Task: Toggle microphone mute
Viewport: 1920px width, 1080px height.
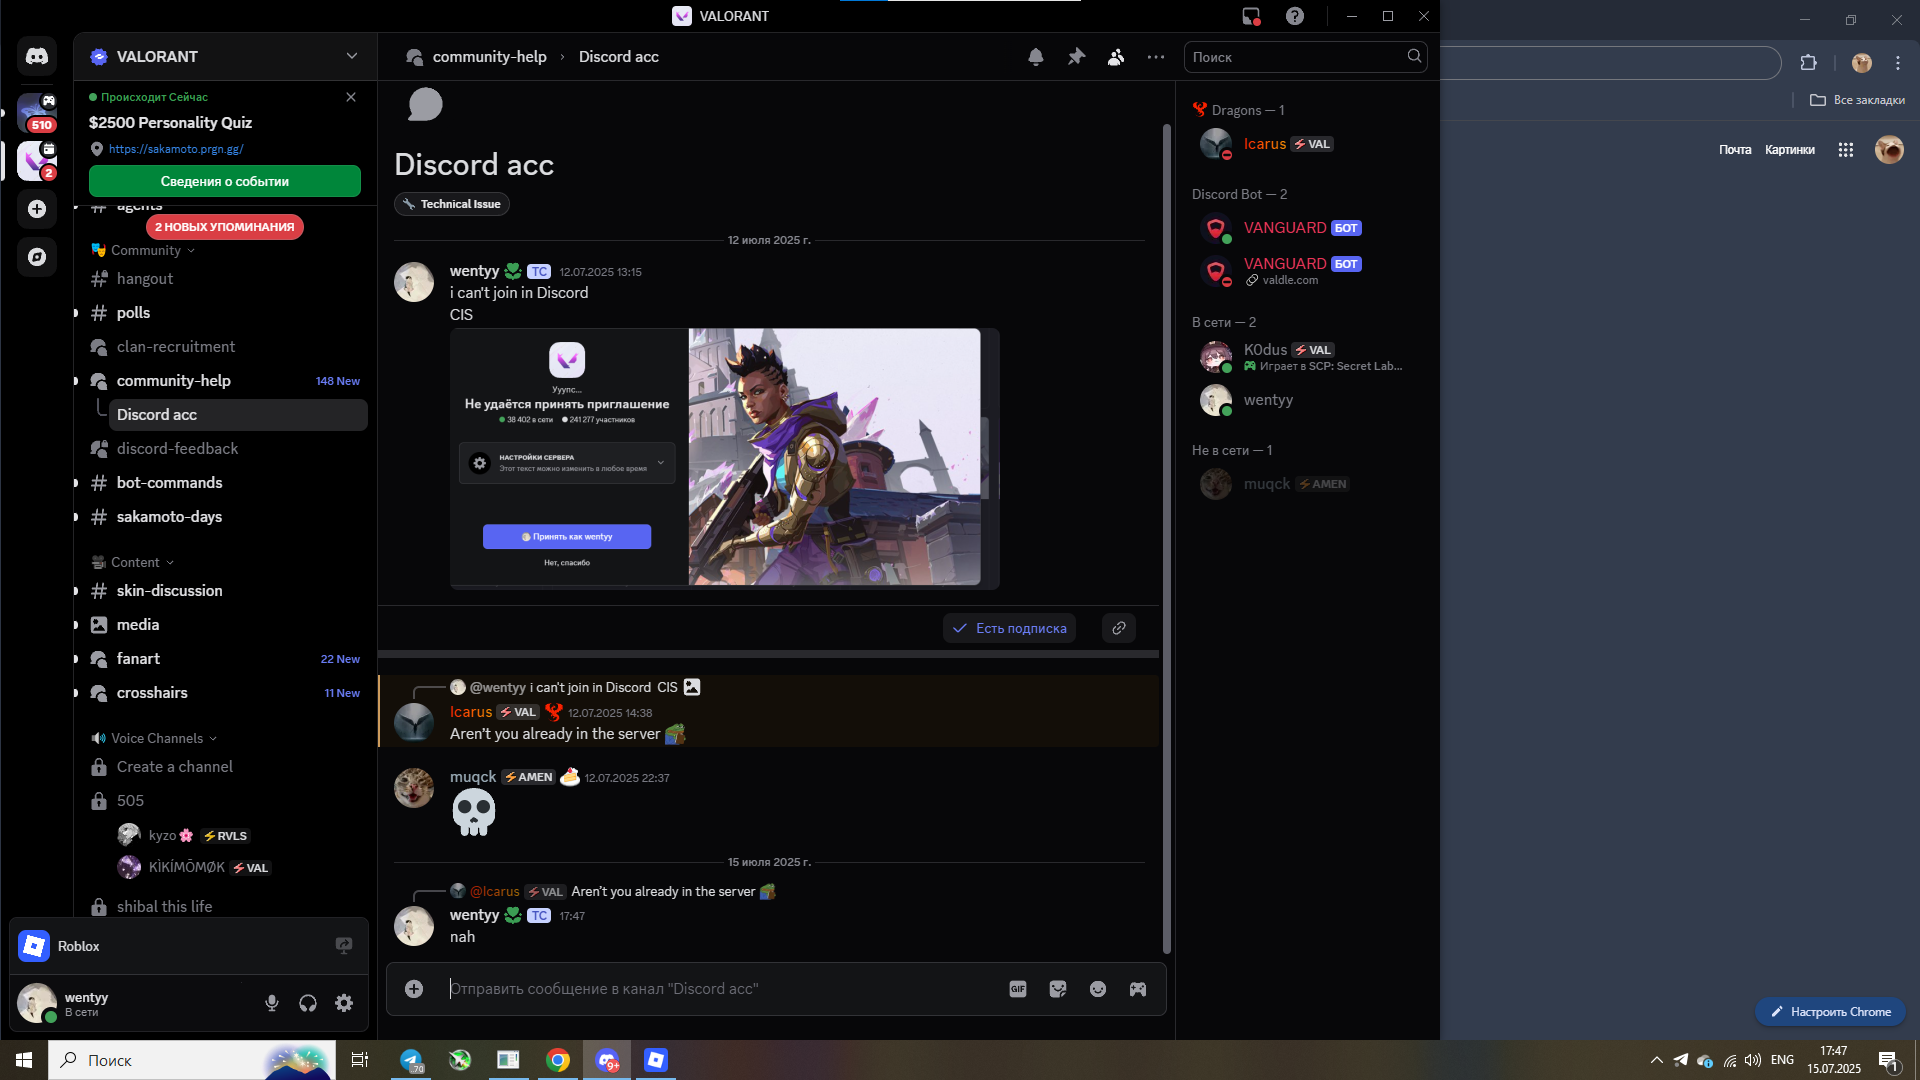Action: [272, 1003]
